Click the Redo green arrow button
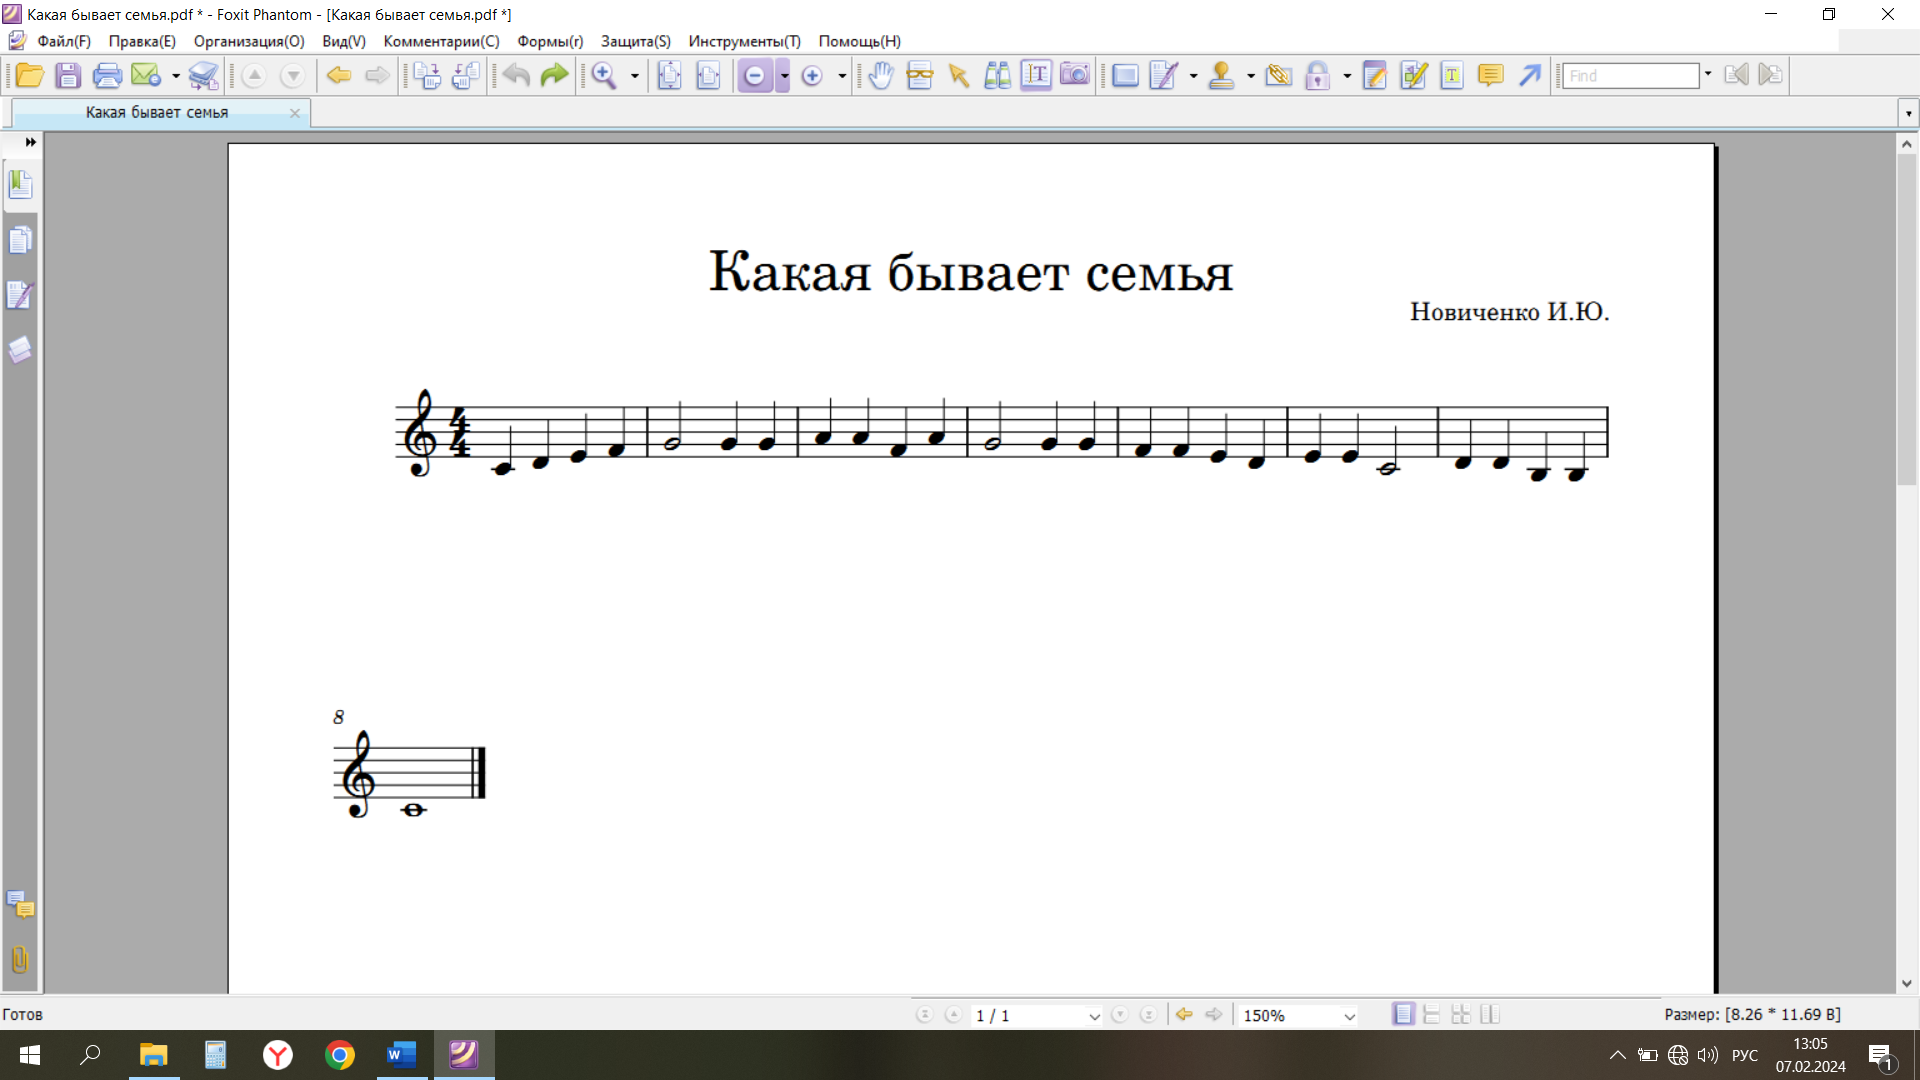The image size is (1920, 1080). click(554, 76)
